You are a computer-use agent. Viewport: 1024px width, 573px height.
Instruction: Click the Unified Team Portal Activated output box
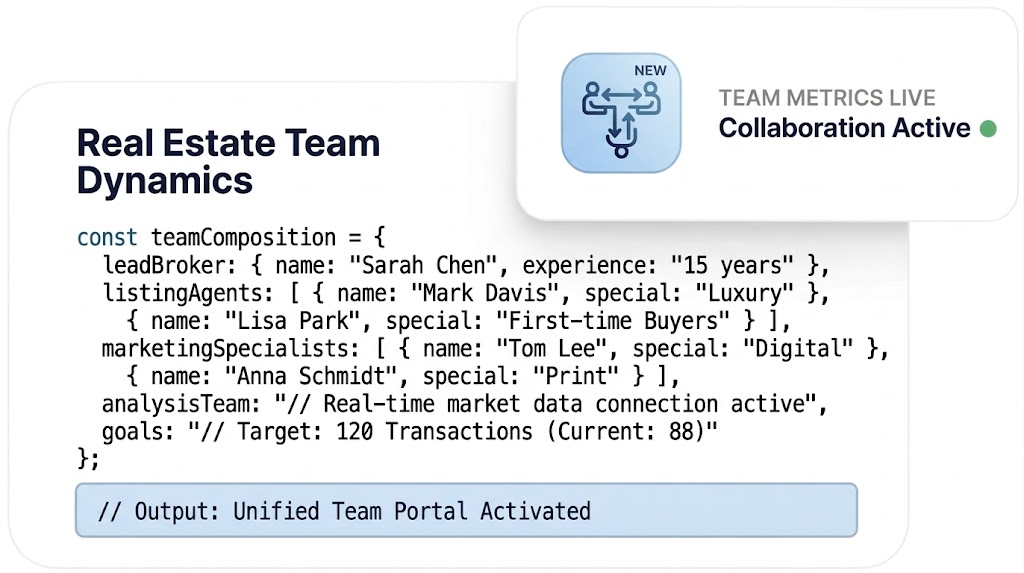coord(466,511)
